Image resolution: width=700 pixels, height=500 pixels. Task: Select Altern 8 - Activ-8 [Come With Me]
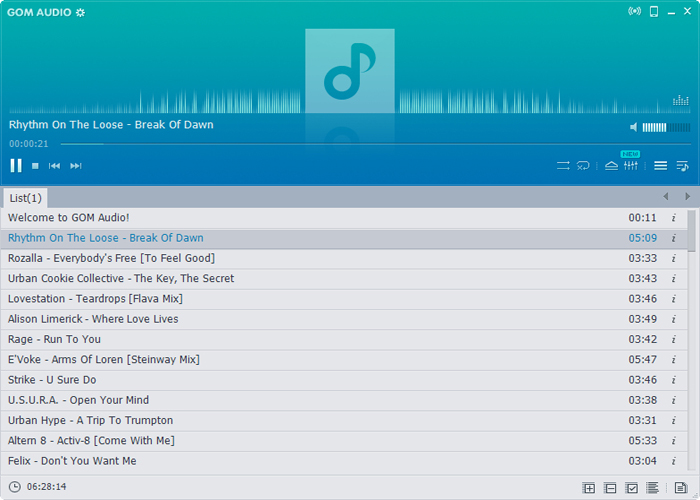pos(344,441)
